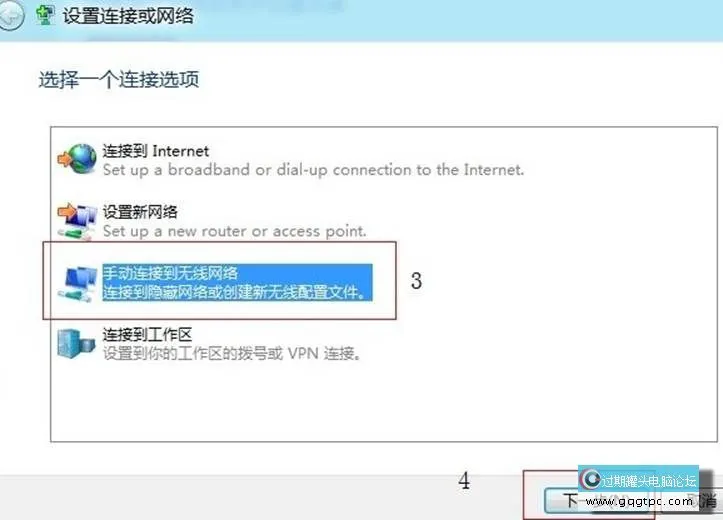The height and width of the screenshot is (520, 723).
Task: Click the 手动连接到无线网络 monitor icon
Action: tap(77, 283)
